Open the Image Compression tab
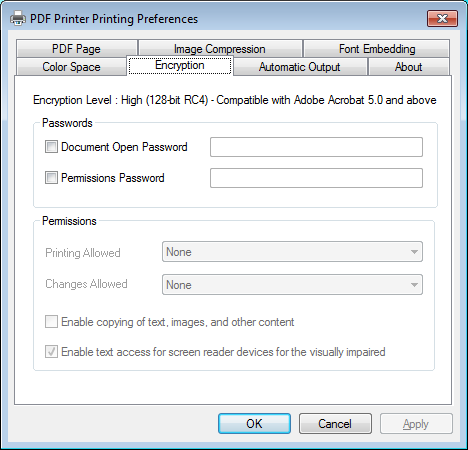The image size is (468, 450). click(220, 49)
